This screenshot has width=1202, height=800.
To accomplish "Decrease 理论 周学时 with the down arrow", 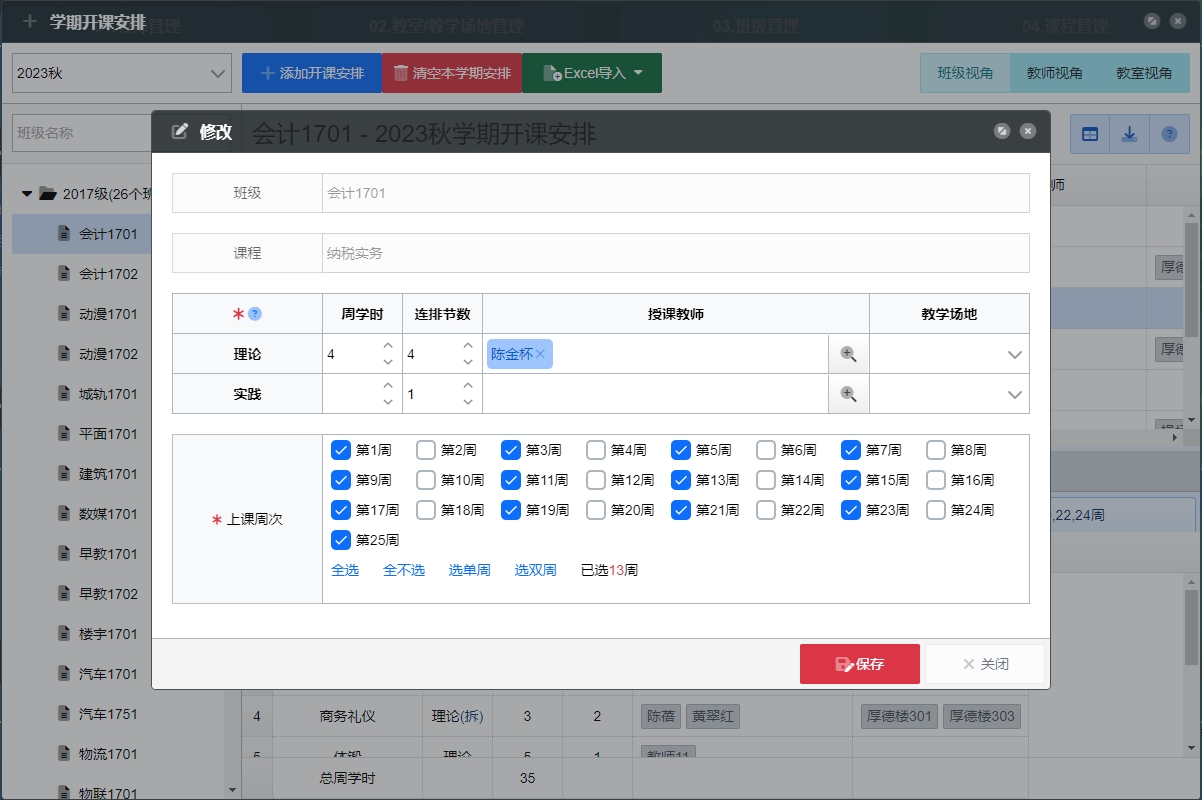I will (389, 362).
